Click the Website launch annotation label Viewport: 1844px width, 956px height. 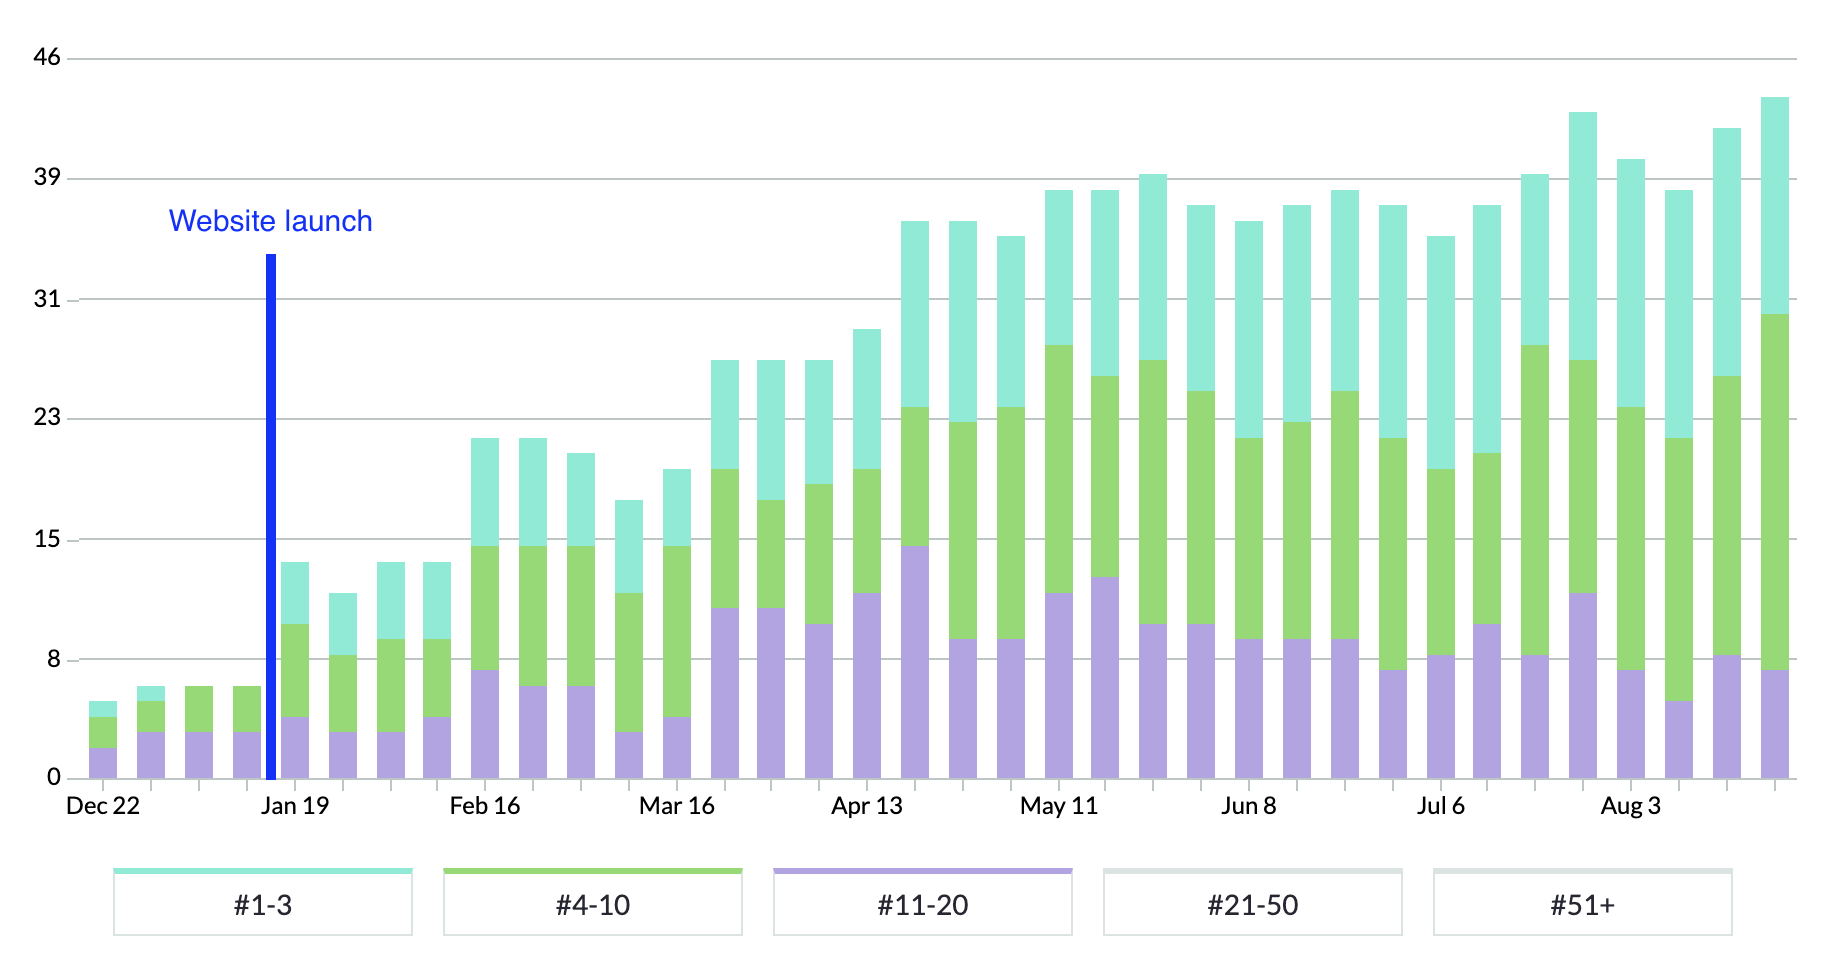[271, 221]
